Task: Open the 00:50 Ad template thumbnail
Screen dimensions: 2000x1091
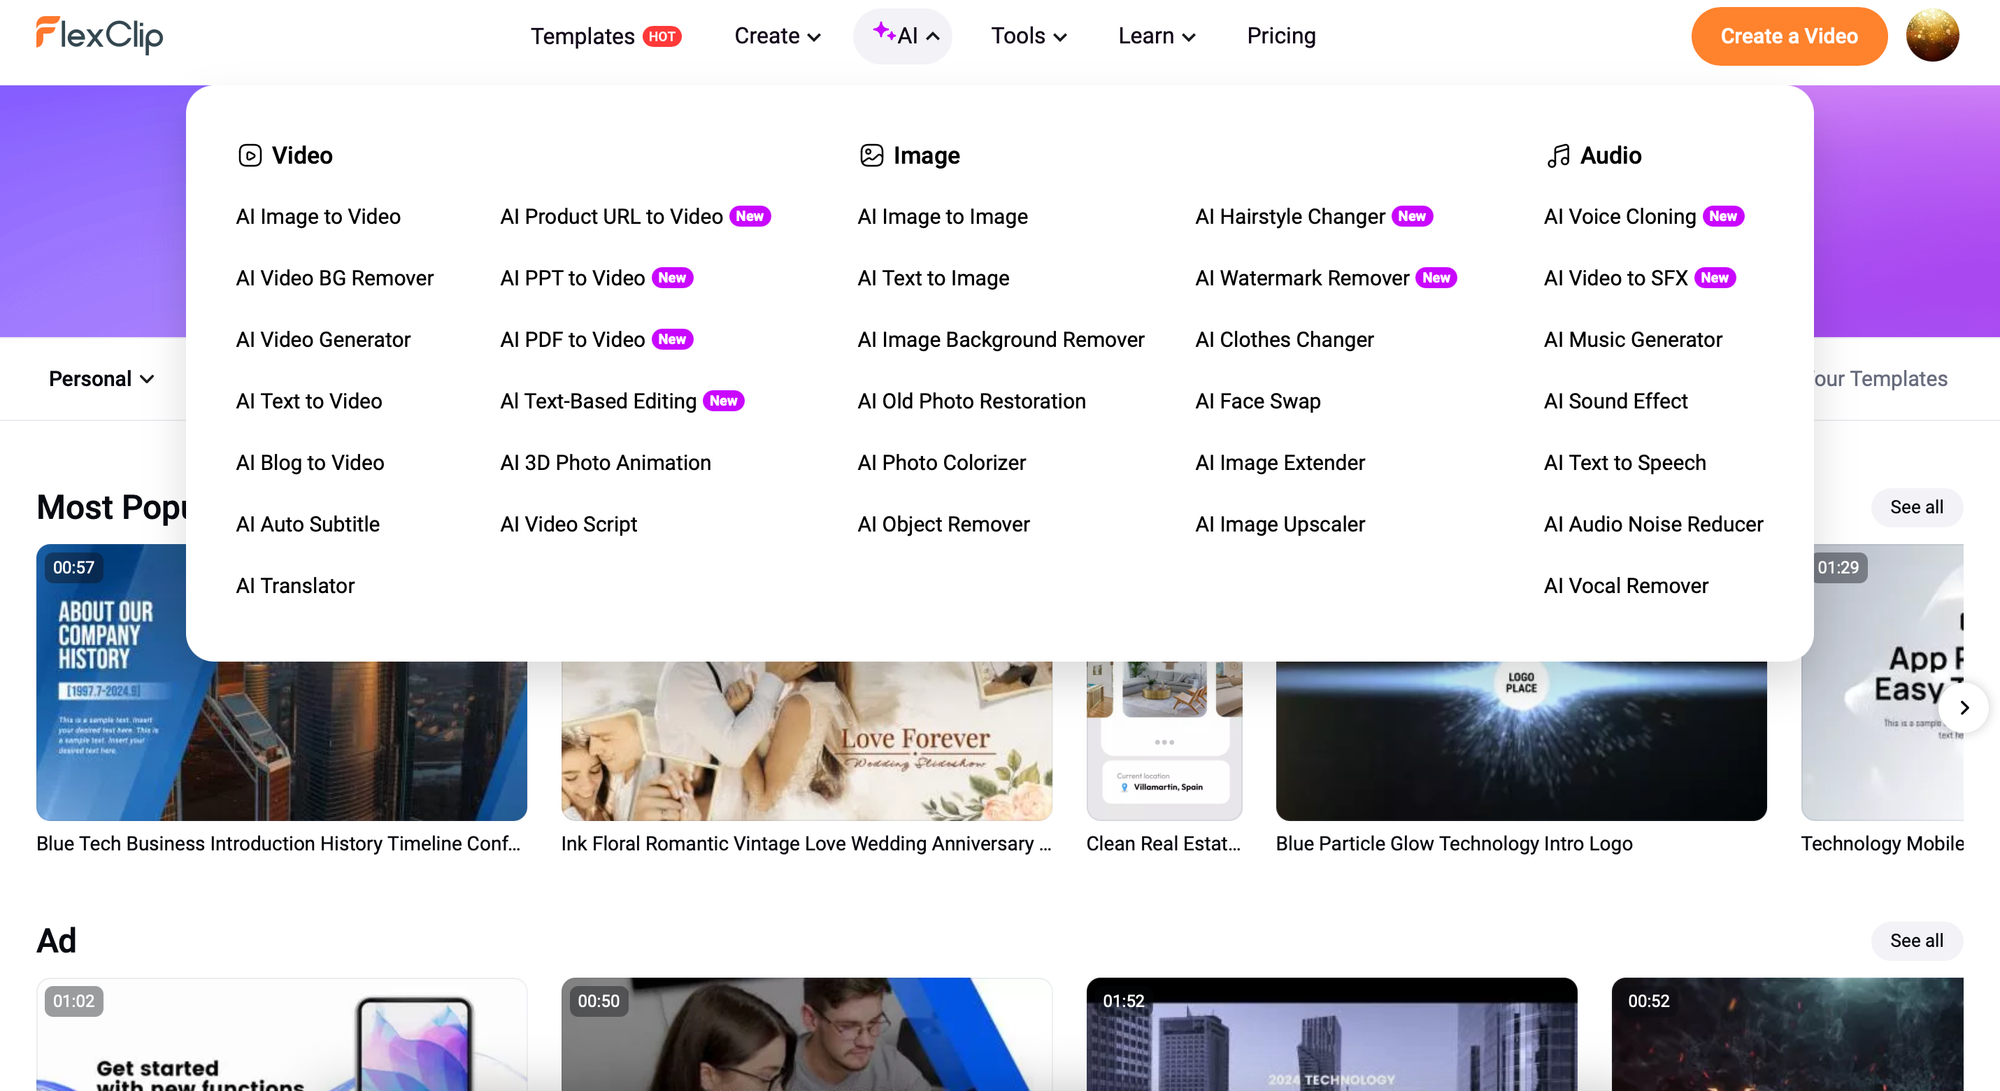Action: tap(807, 1034)
